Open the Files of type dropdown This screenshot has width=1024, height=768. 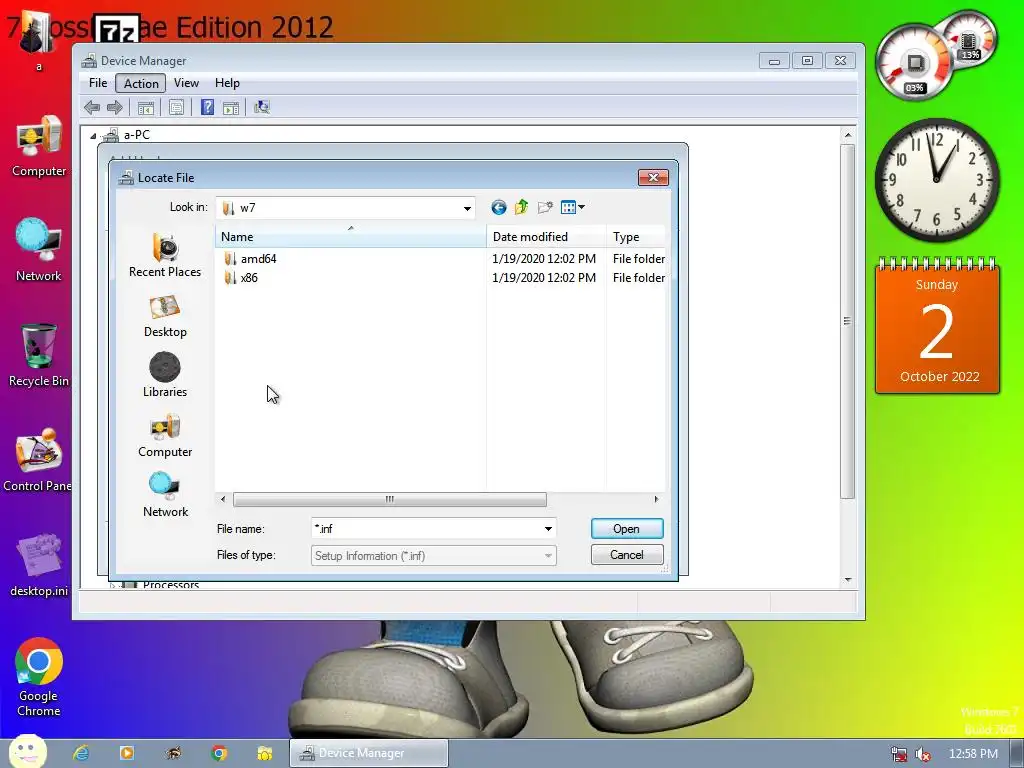[434, 556]
